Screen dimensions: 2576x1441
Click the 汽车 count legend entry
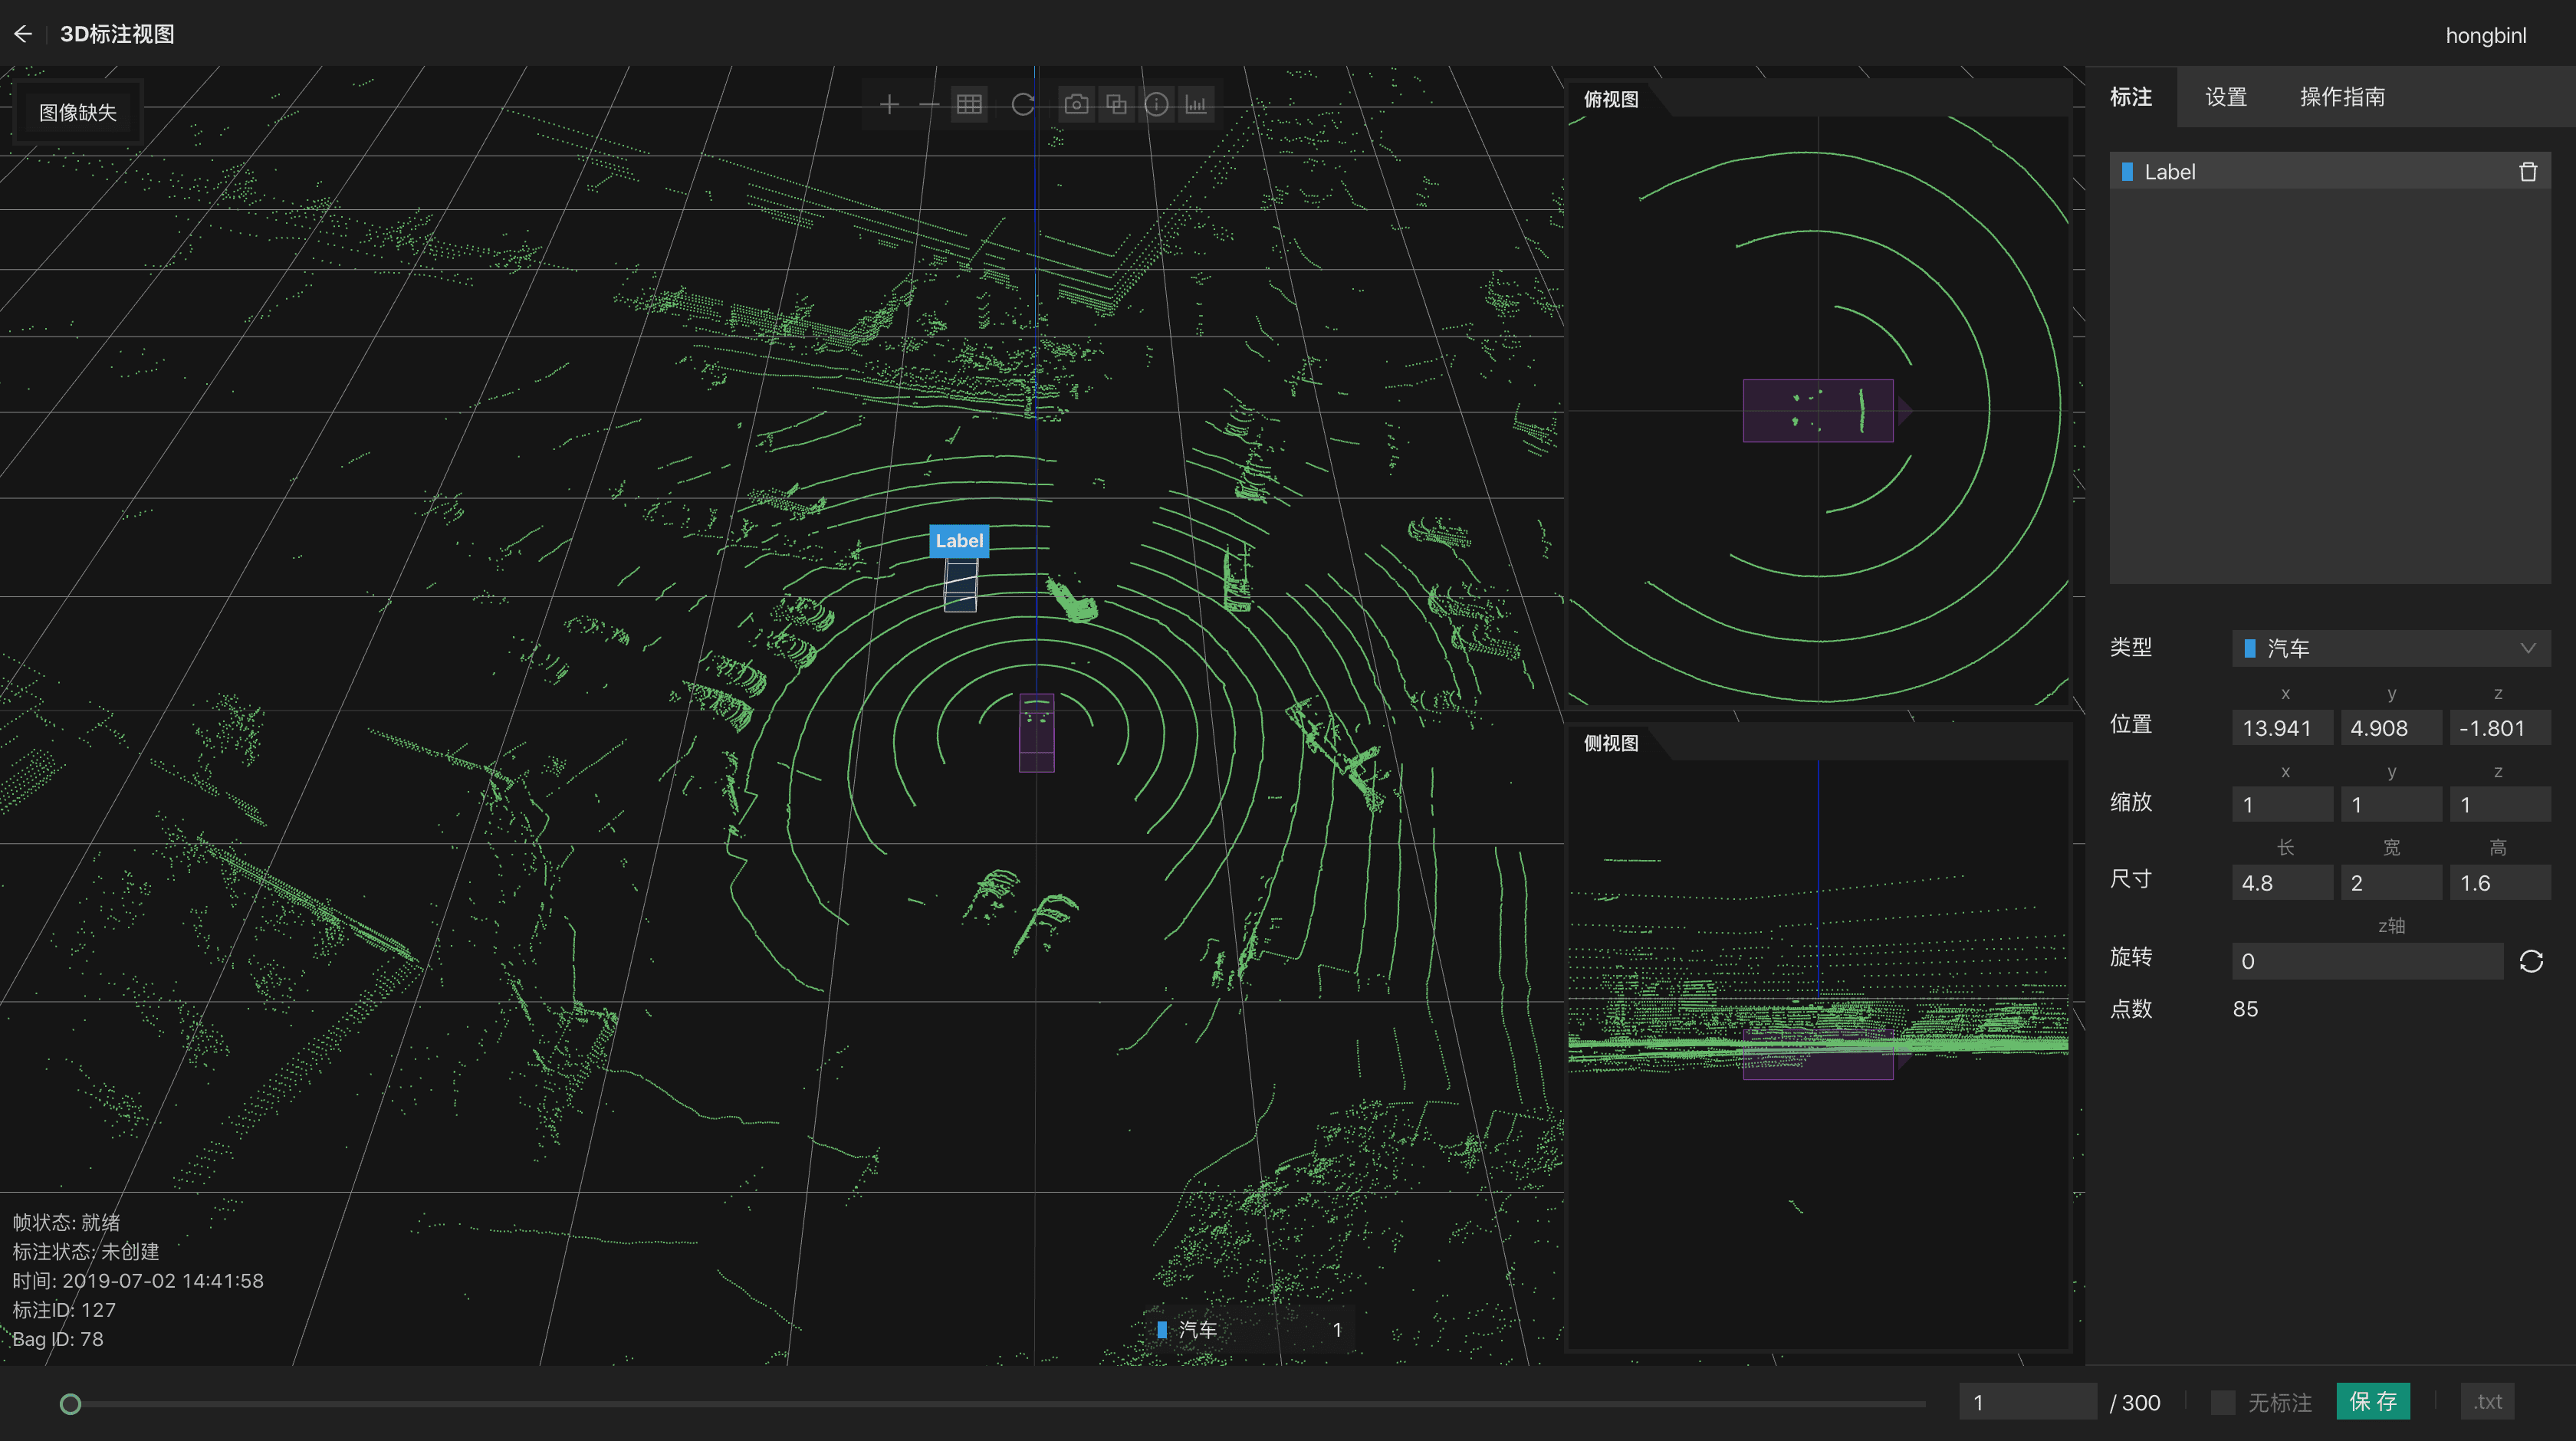pos(1250,1330)
